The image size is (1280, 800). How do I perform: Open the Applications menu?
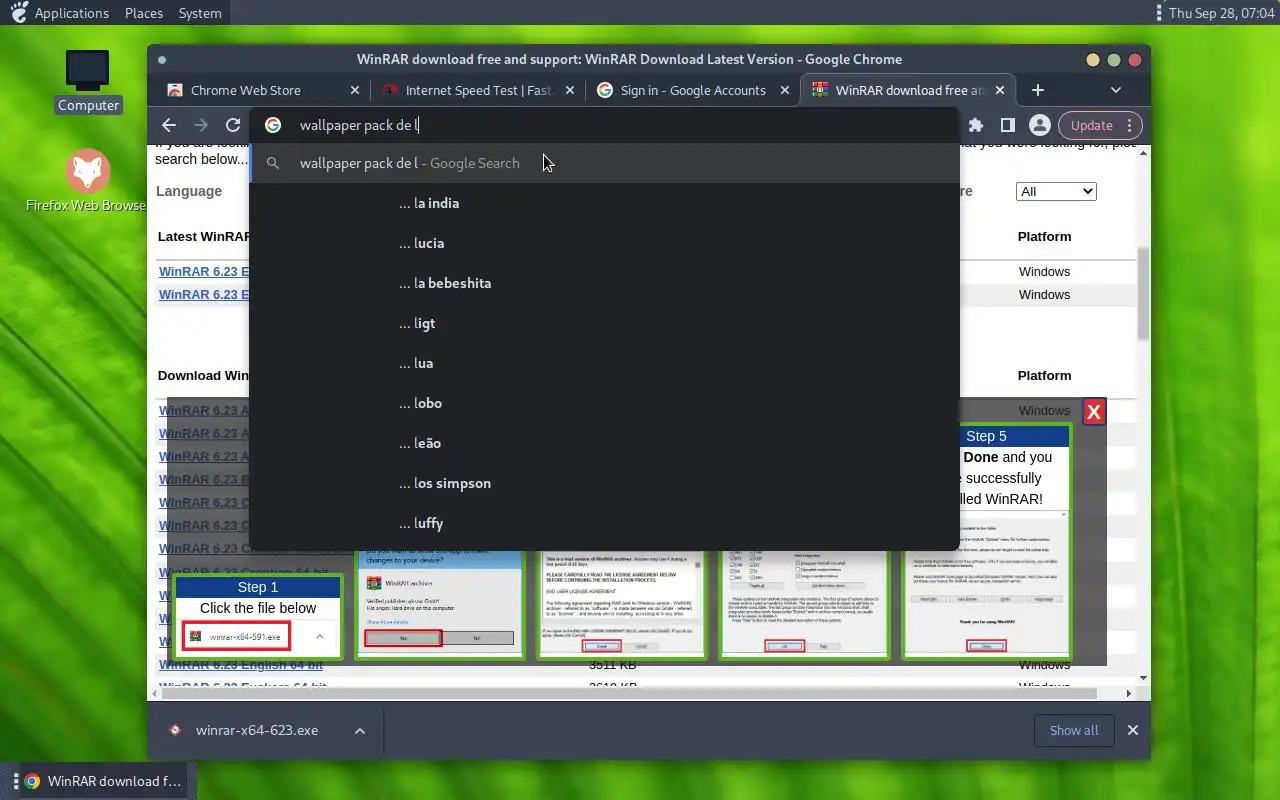(72, 13)
